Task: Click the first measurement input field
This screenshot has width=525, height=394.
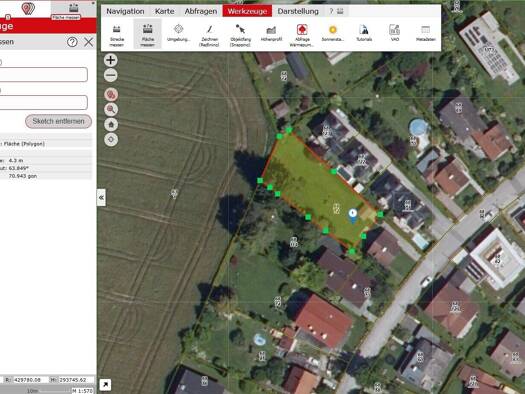Action: point(44,74)
